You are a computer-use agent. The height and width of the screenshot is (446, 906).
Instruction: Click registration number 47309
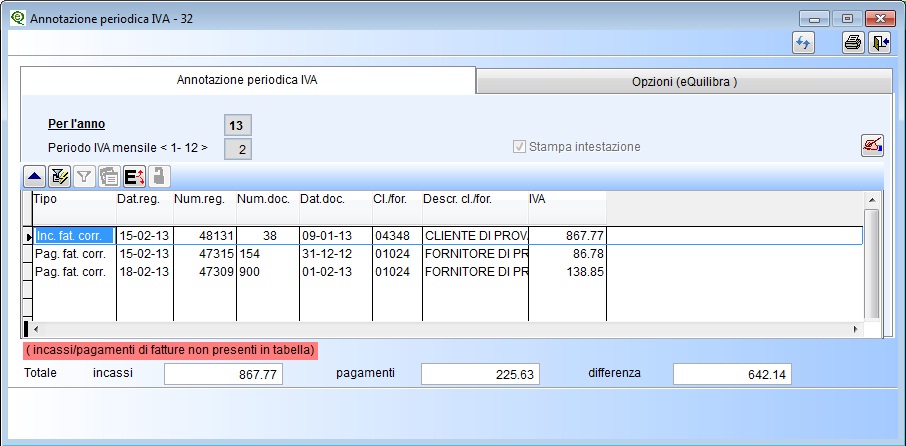click(x=205, y=272)
